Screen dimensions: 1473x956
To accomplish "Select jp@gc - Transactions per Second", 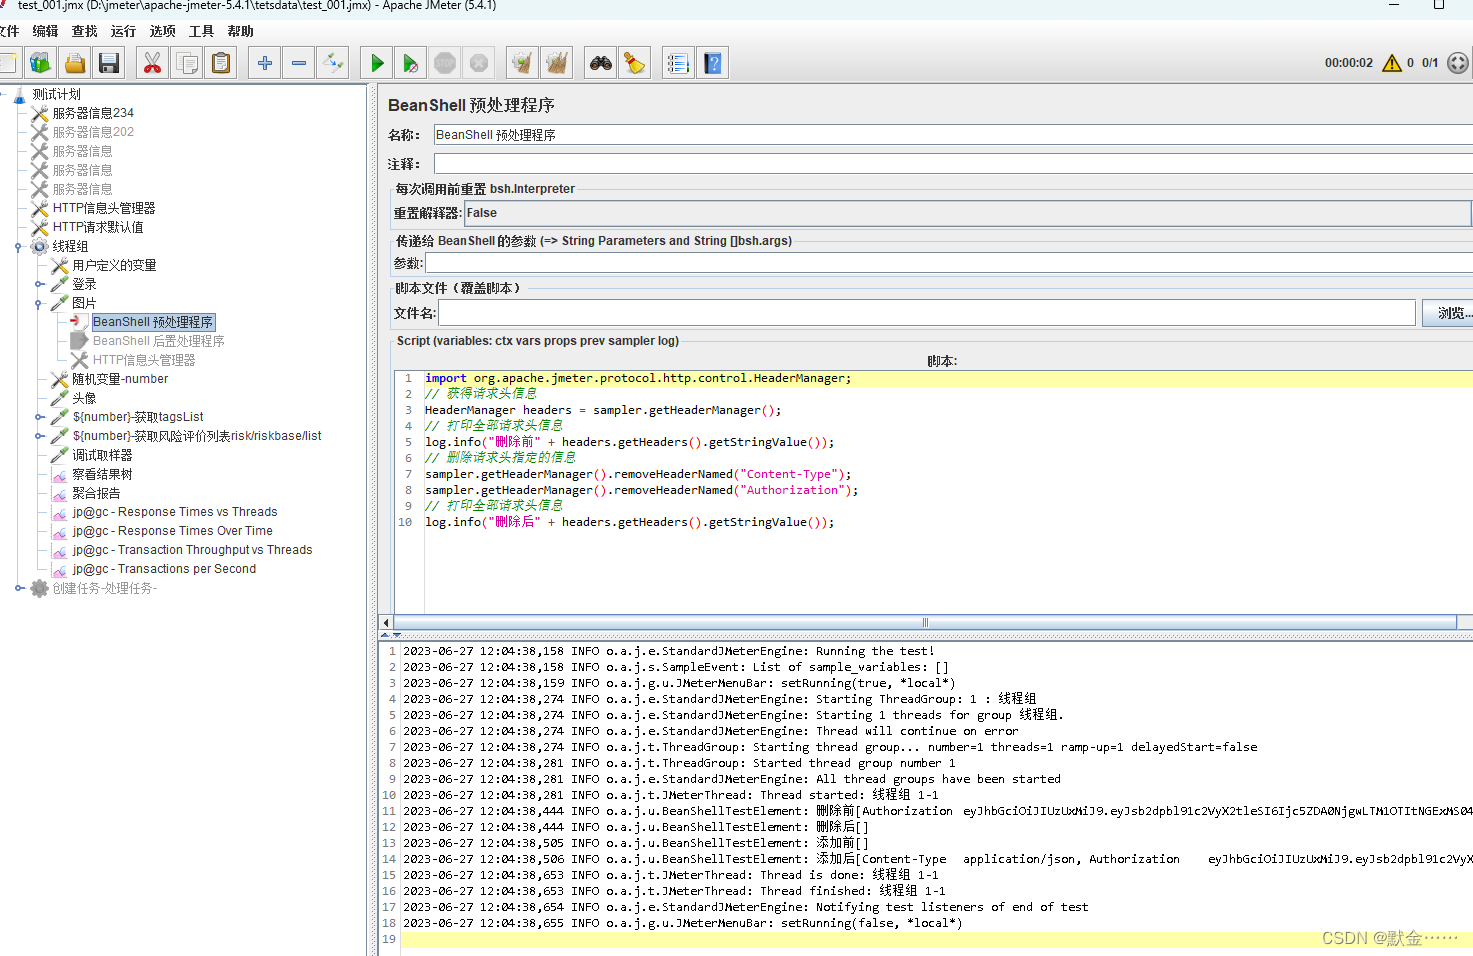I will click(x=164, y=569).
